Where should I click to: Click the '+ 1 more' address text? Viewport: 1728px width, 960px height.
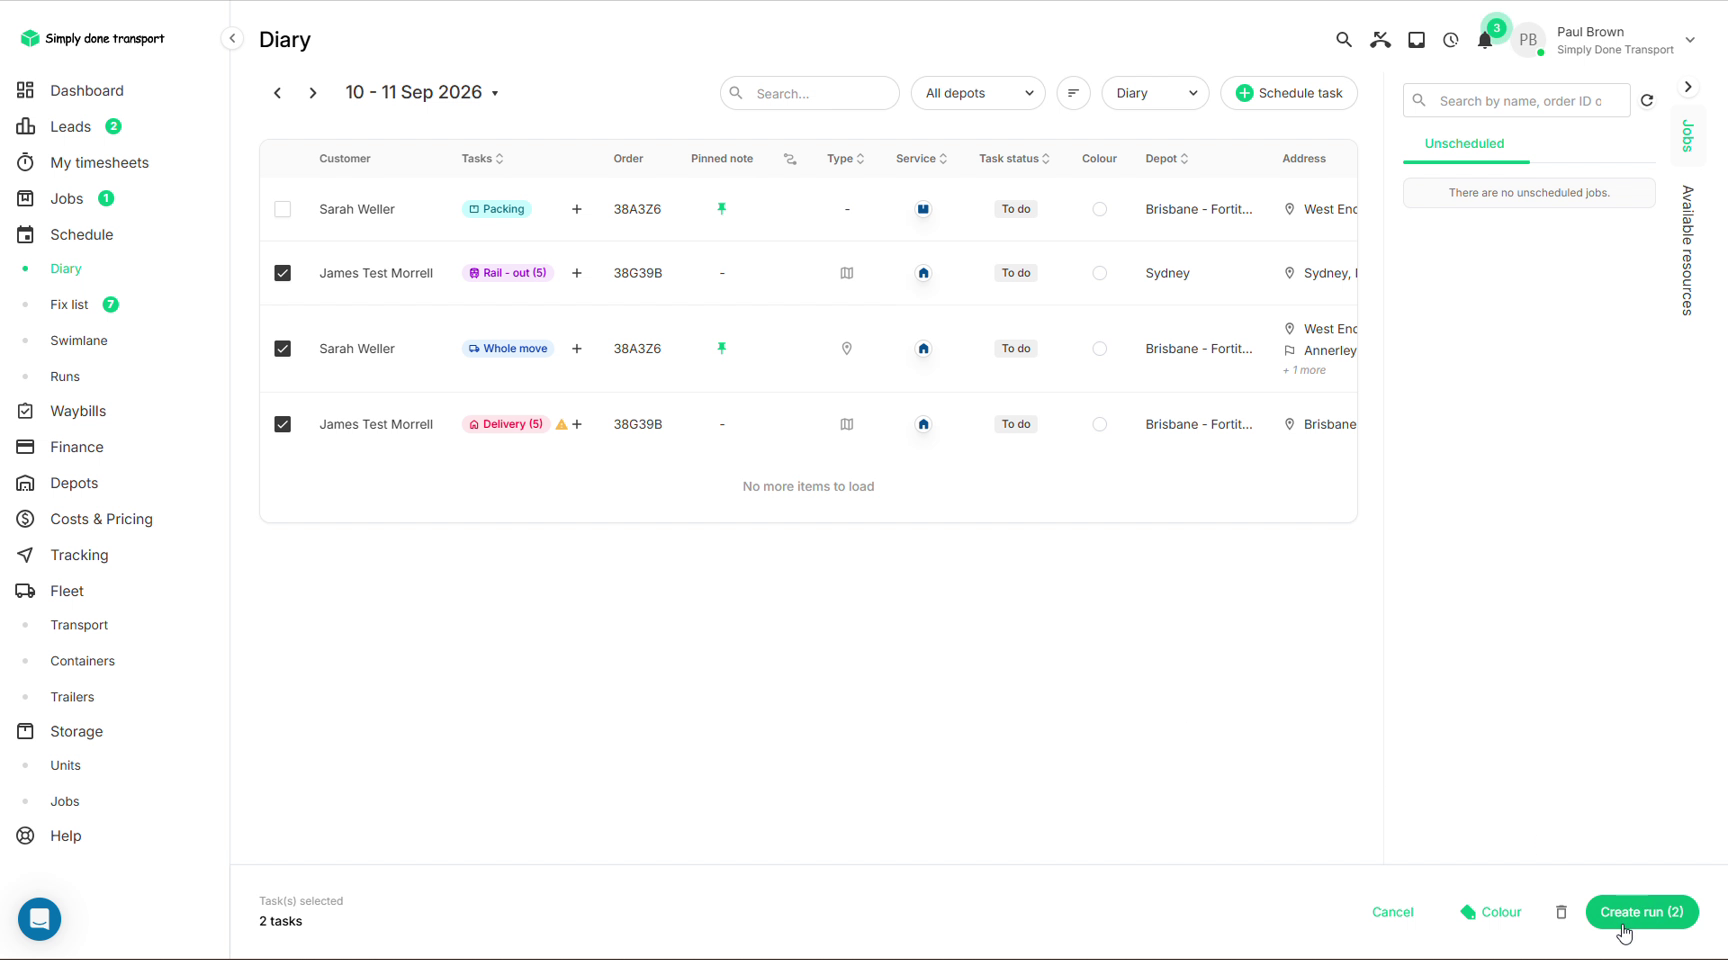(x=1305, y=370)
